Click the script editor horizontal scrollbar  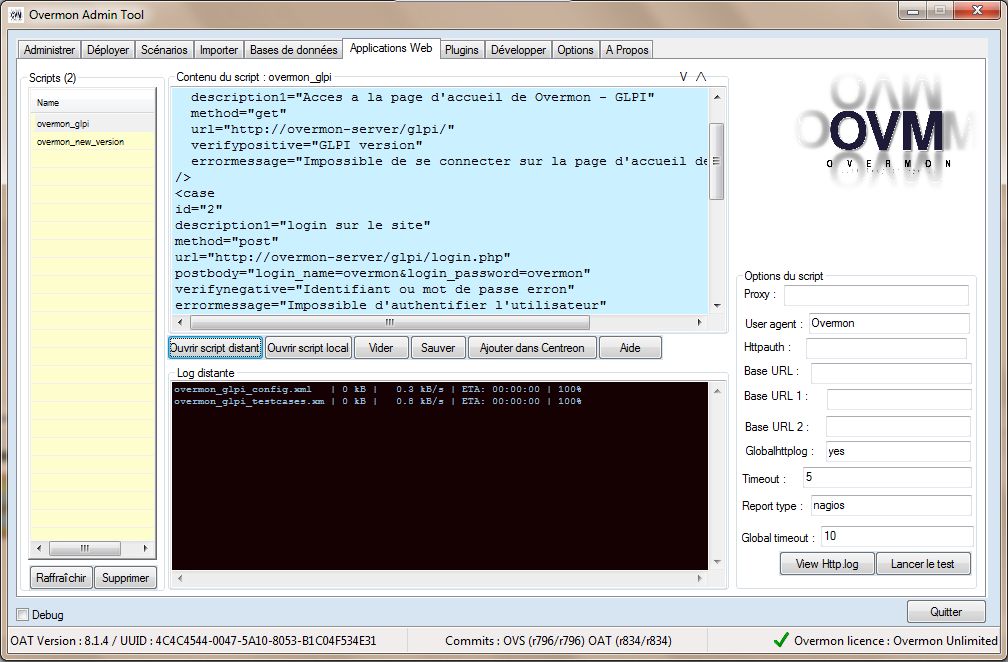tap(388, 323)
